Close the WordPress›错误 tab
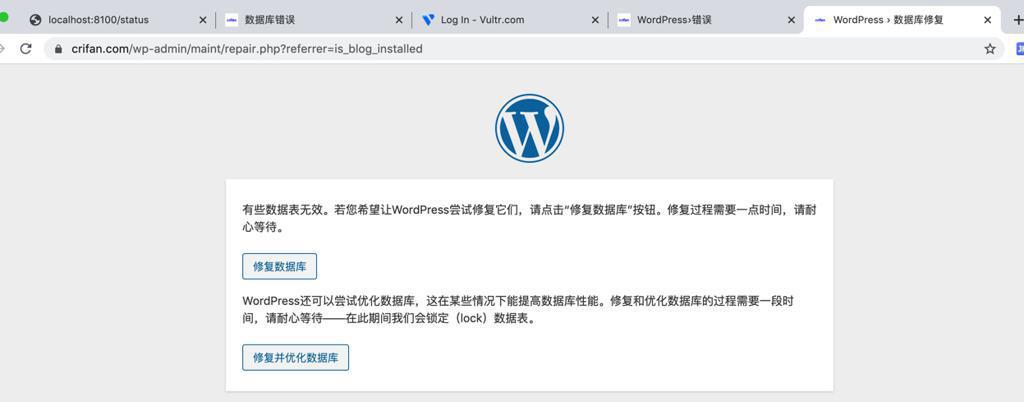This screenshot has height=402, width=1024. click(791, 20)
